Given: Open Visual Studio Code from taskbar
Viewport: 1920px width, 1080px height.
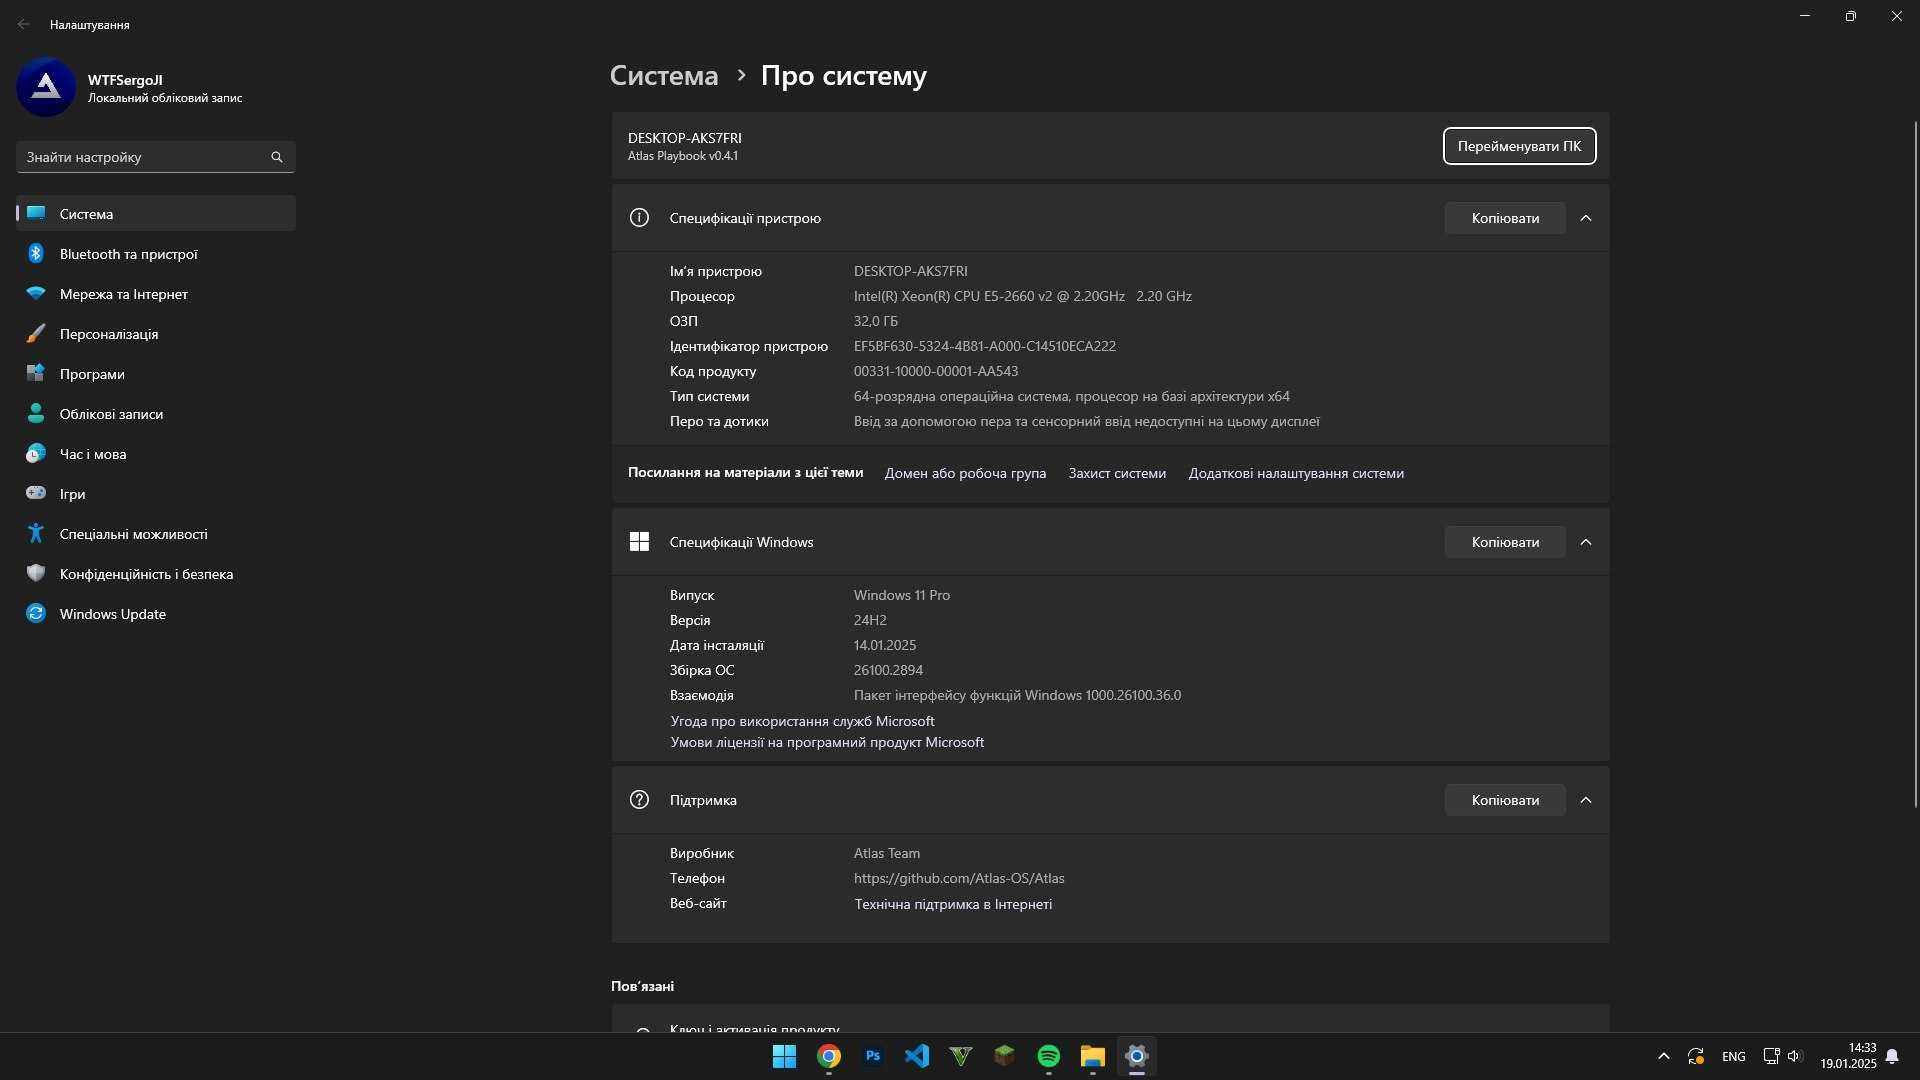Looking at the screenshot, I should (x=917, y=1056).
